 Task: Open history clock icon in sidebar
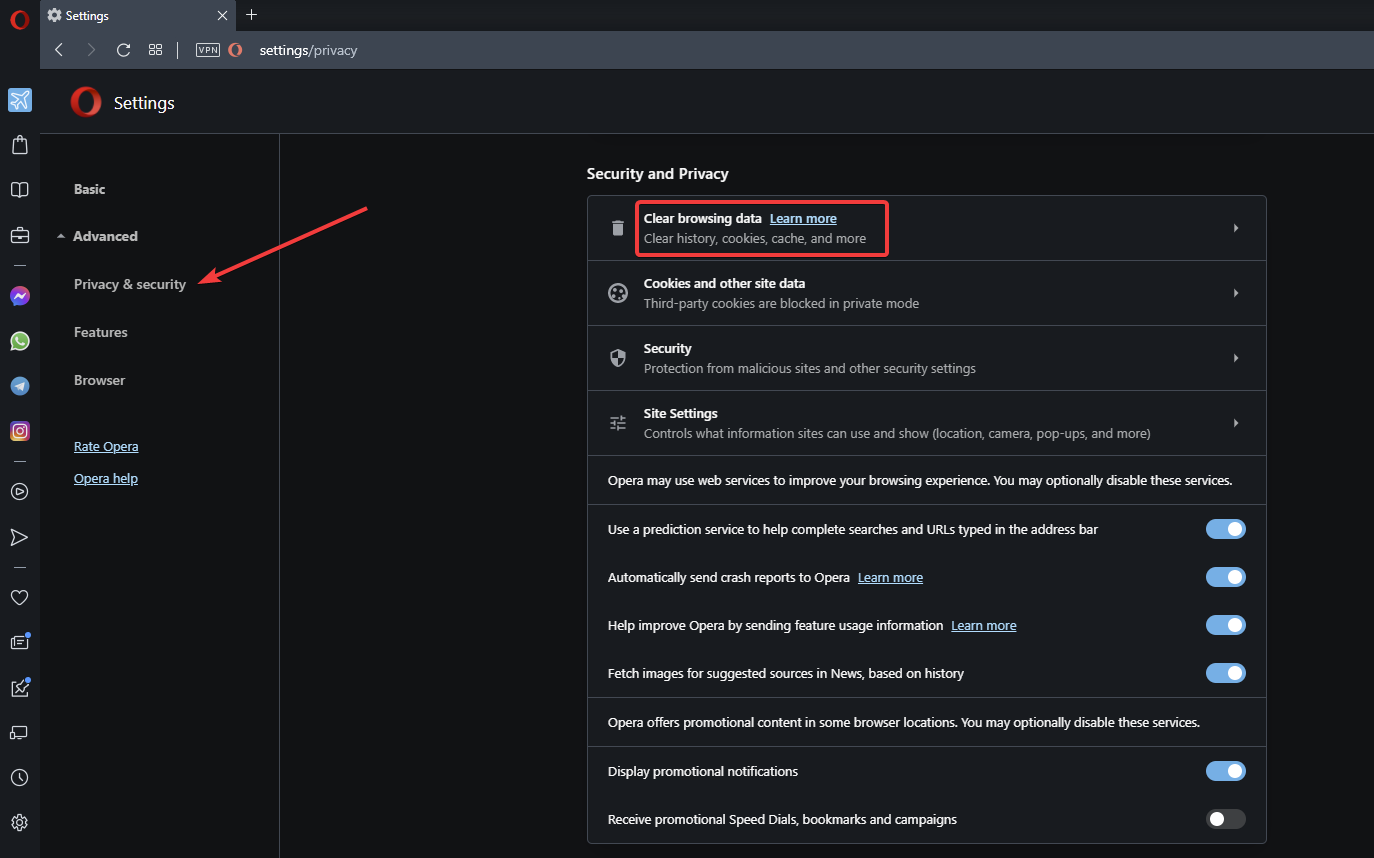click(19, 778)
